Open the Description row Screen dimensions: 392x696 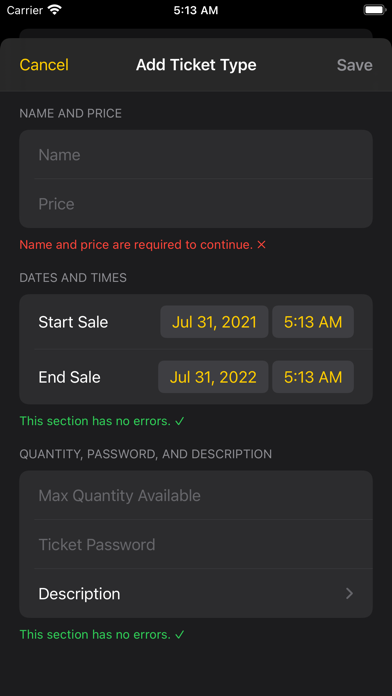(196, 593)
